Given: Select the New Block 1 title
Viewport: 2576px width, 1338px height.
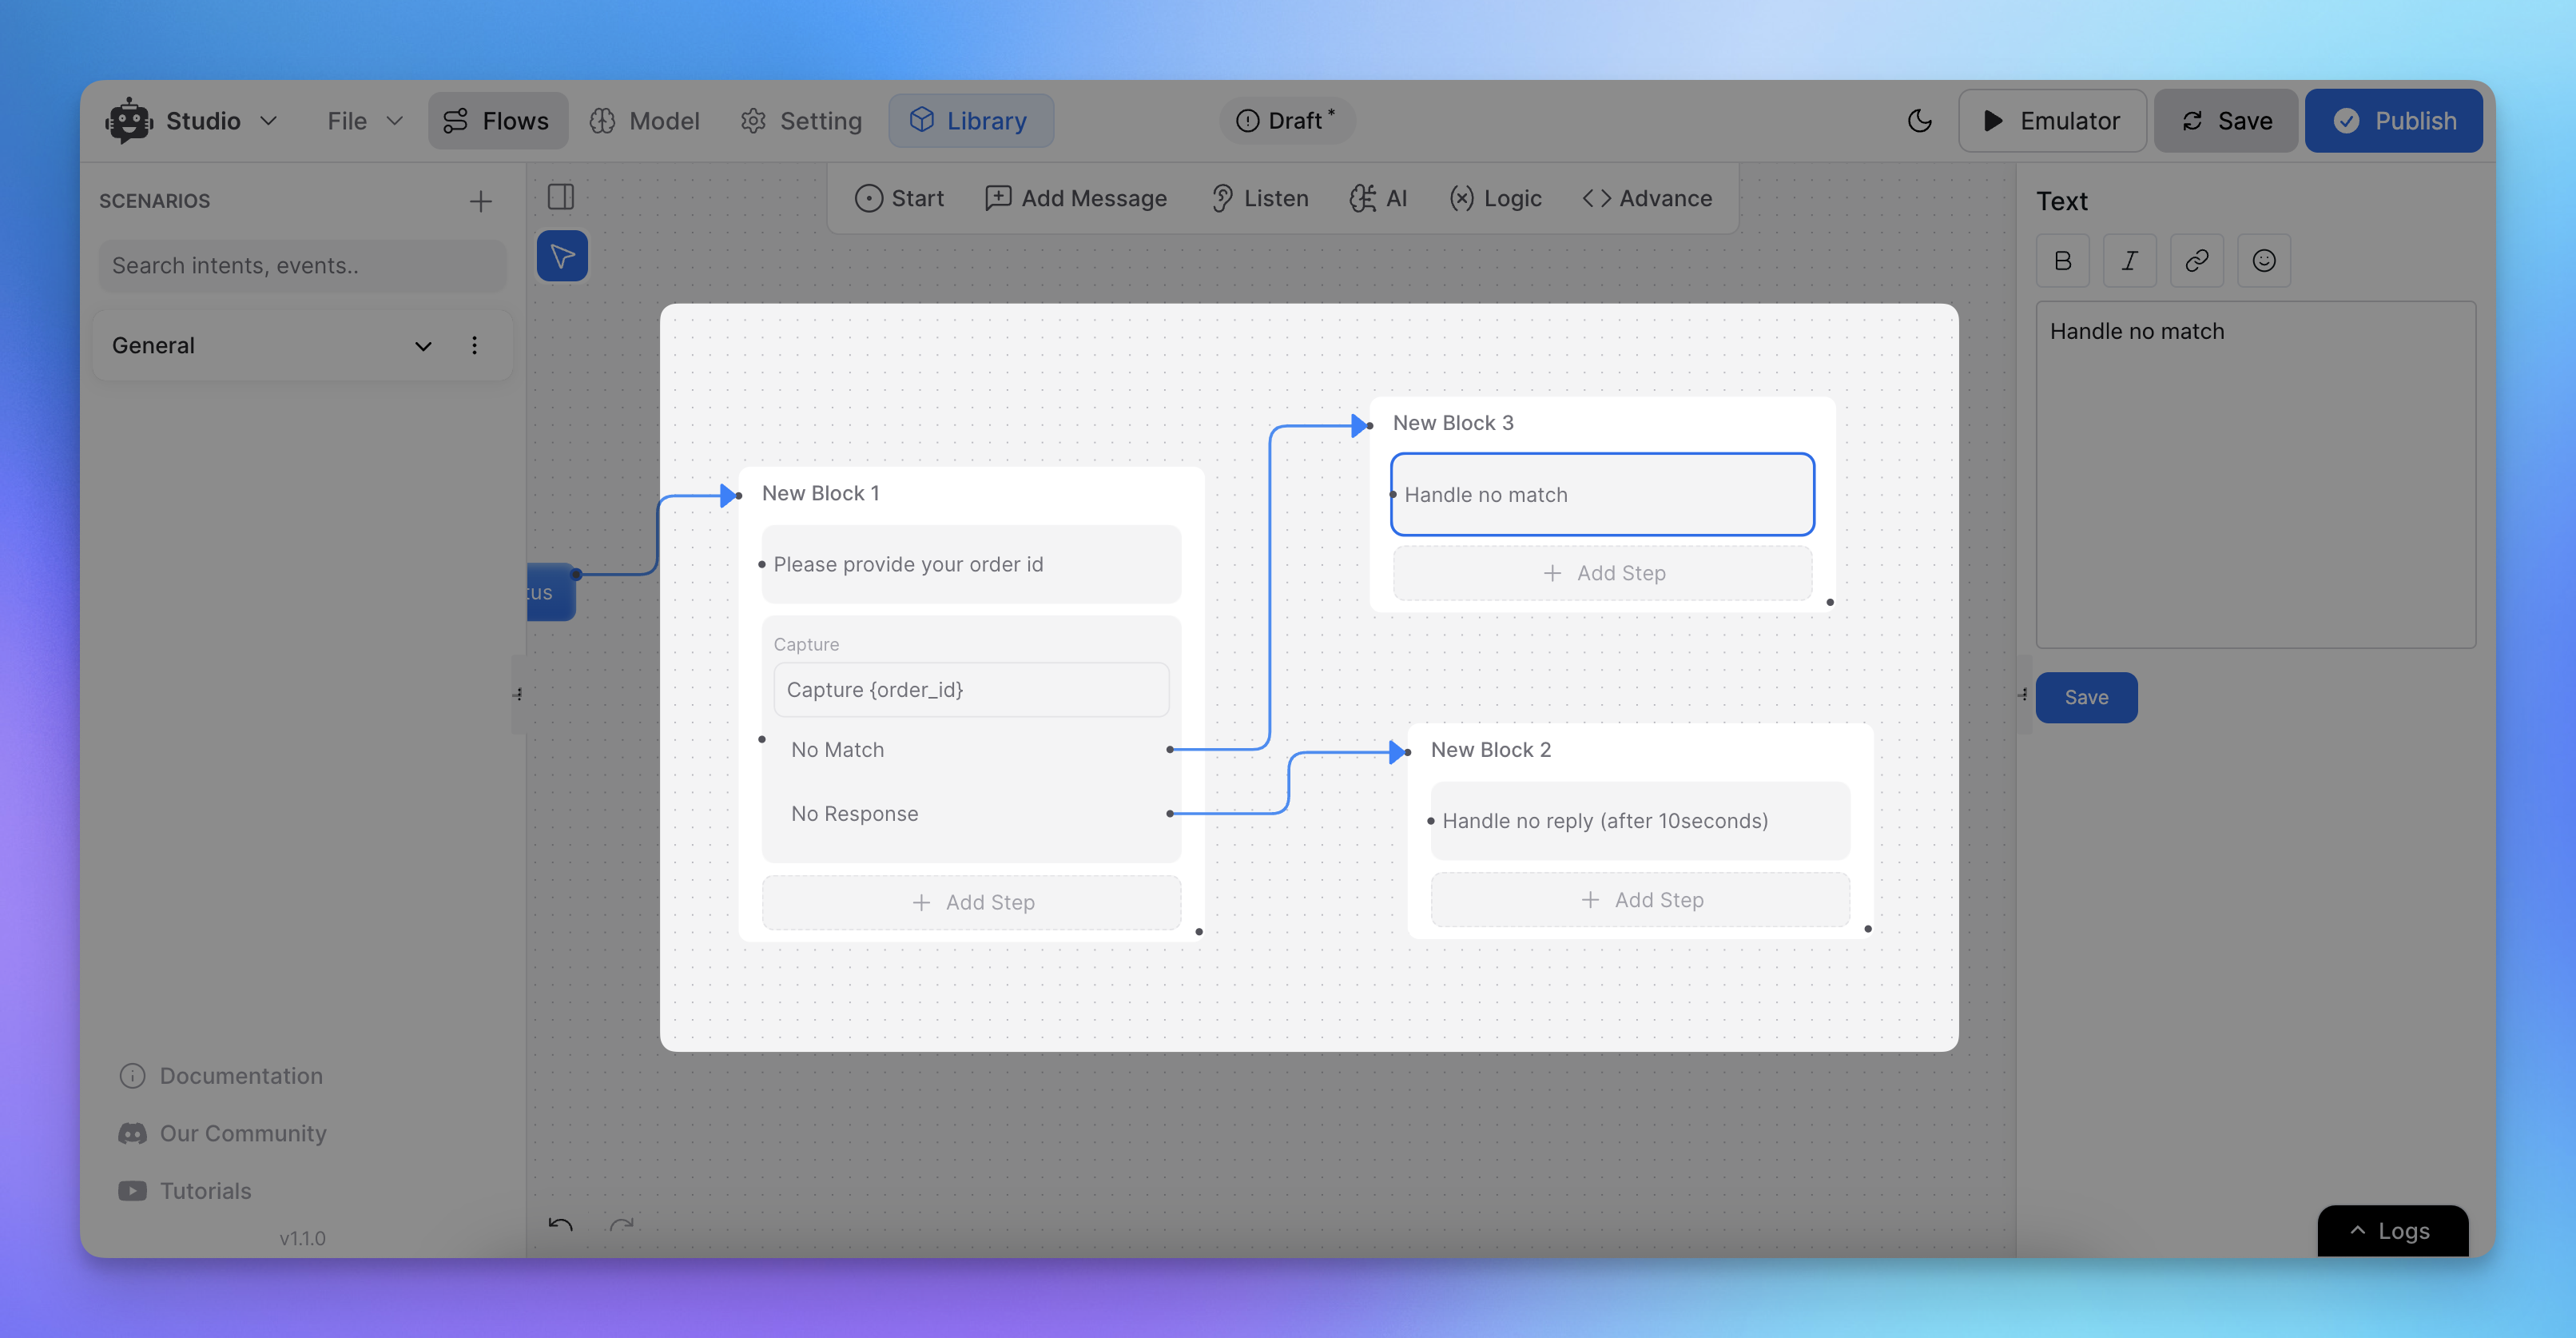Looking at the screenshot, I should 821,494.
